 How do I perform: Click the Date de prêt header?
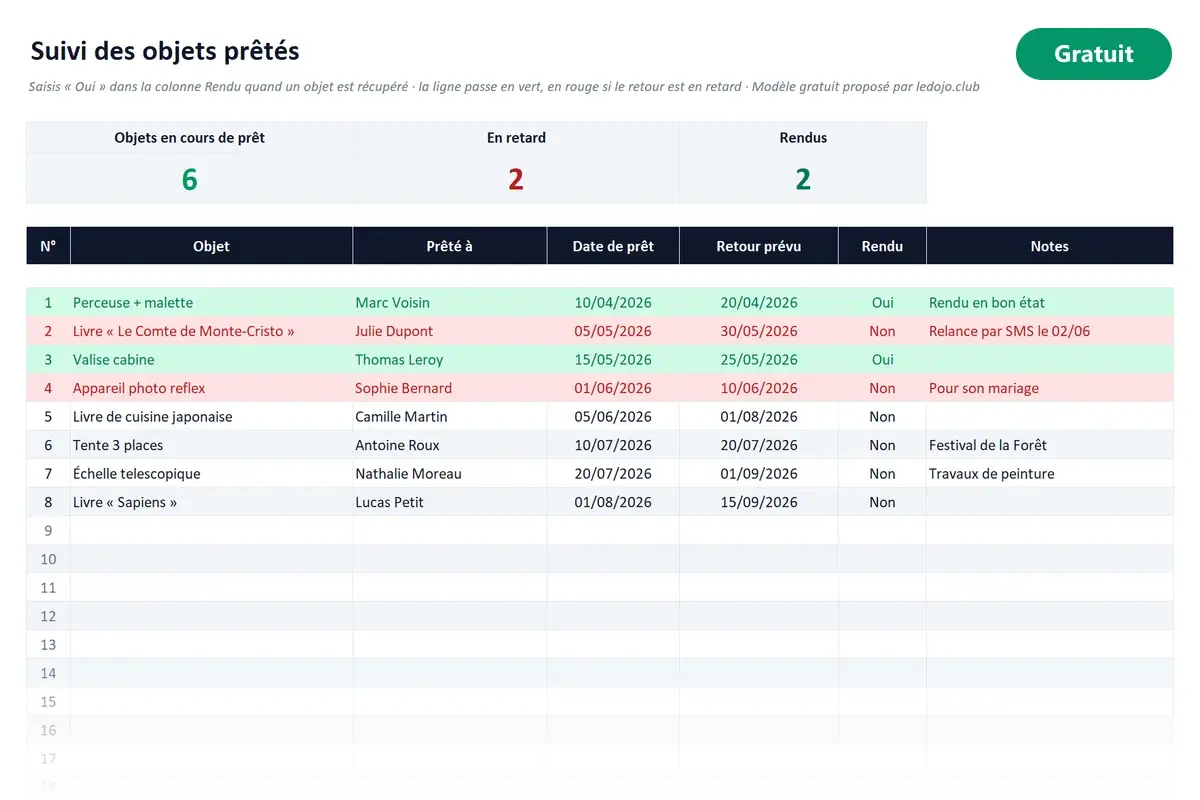(613, 246)
